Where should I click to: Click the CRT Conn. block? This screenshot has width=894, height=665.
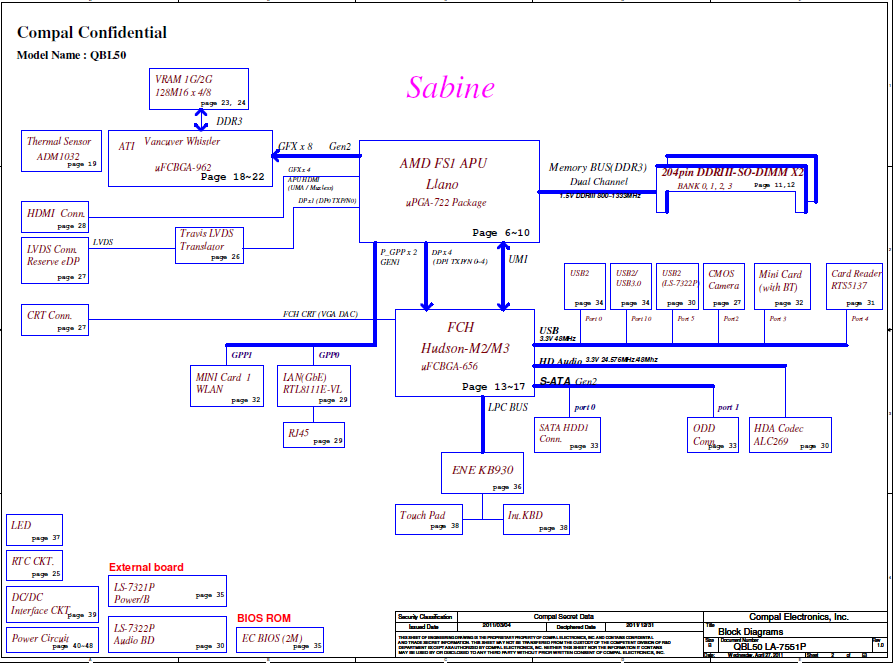pyautogui.click(x=55, y=319)
